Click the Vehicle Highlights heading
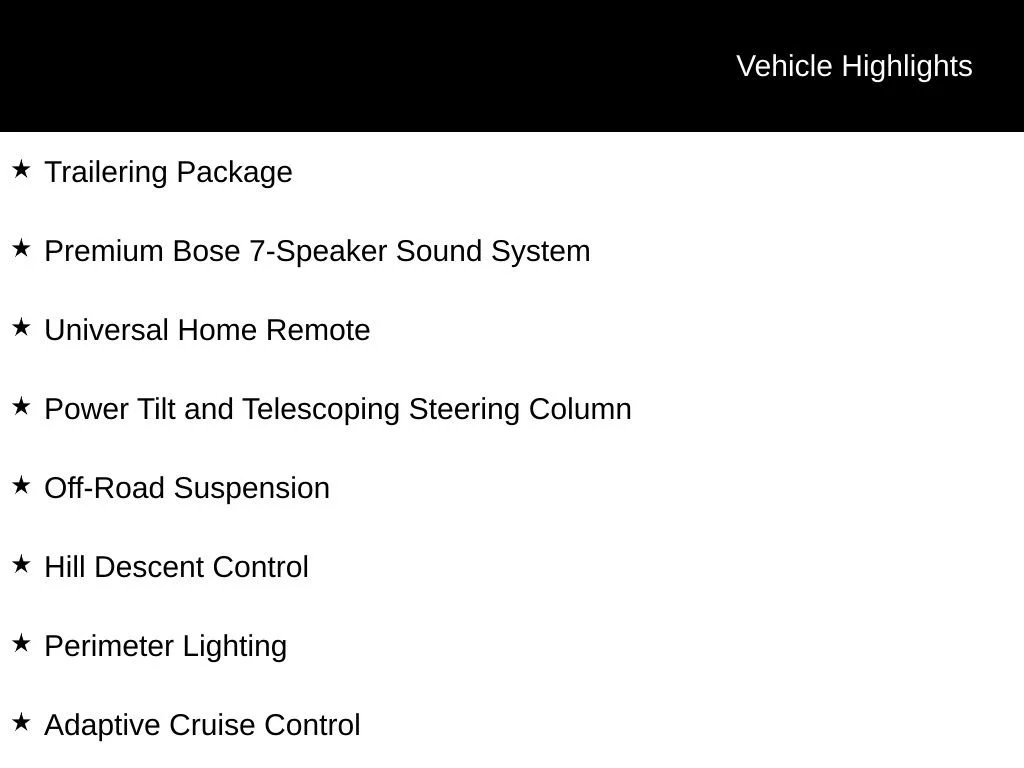 (x=854, y=67)
